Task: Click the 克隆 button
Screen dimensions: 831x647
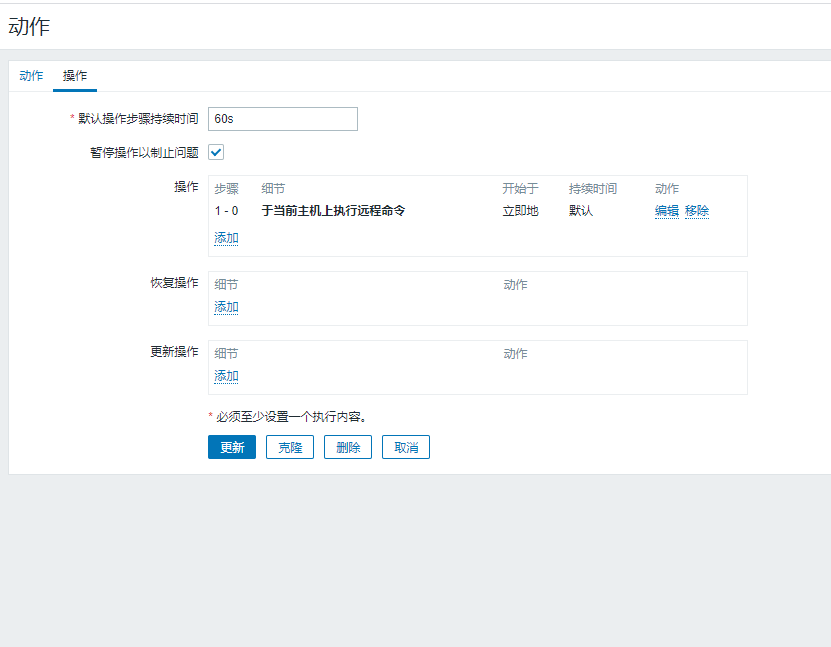Action: pos(290,447)
